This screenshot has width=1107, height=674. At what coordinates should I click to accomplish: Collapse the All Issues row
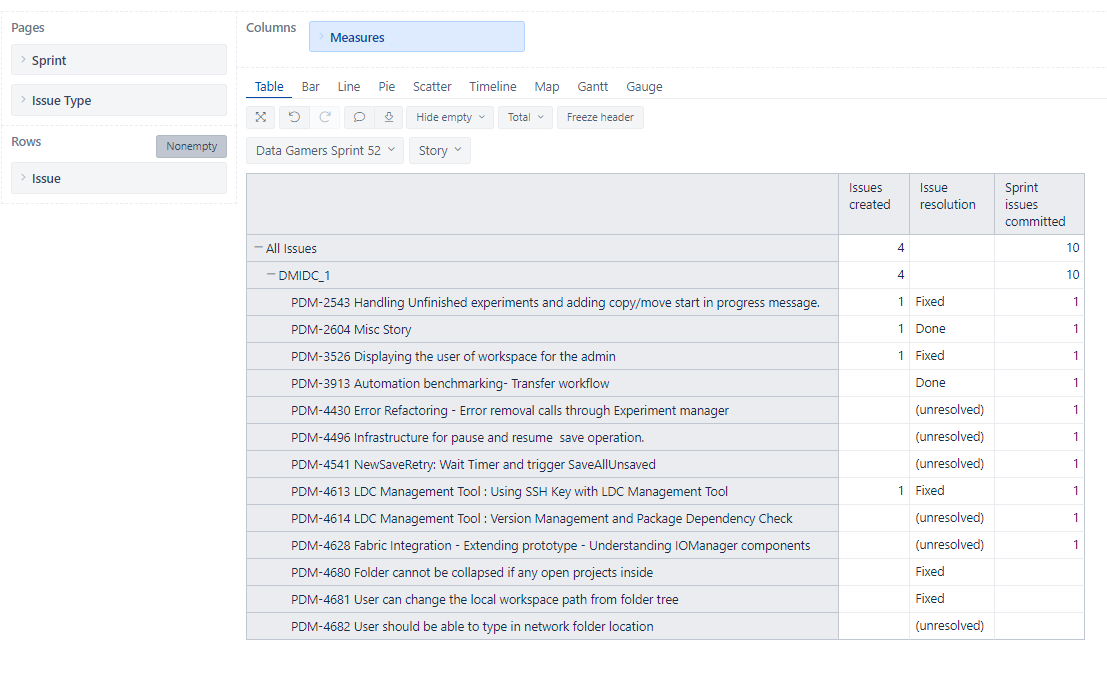(x=258, y=248)
